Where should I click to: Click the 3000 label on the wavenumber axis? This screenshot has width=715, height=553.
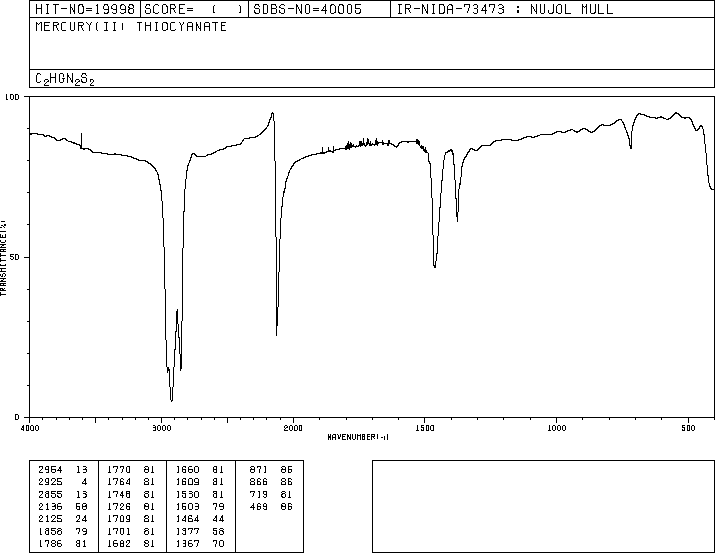(161, 428)
